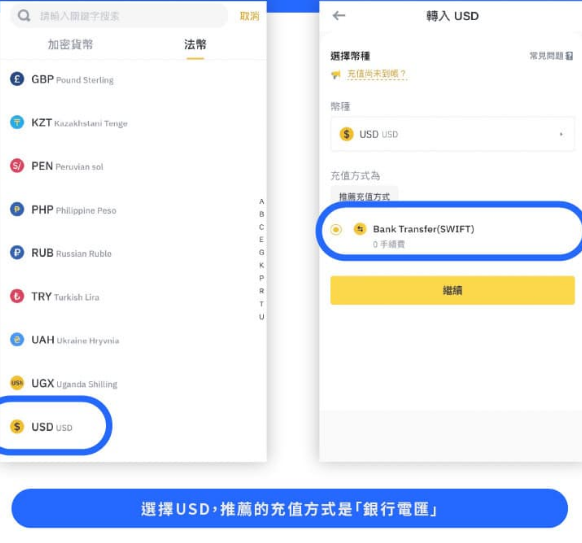This screenshot has height=543, width=582.
Task: Jump to letter K in index
Action: pos(262,265)
